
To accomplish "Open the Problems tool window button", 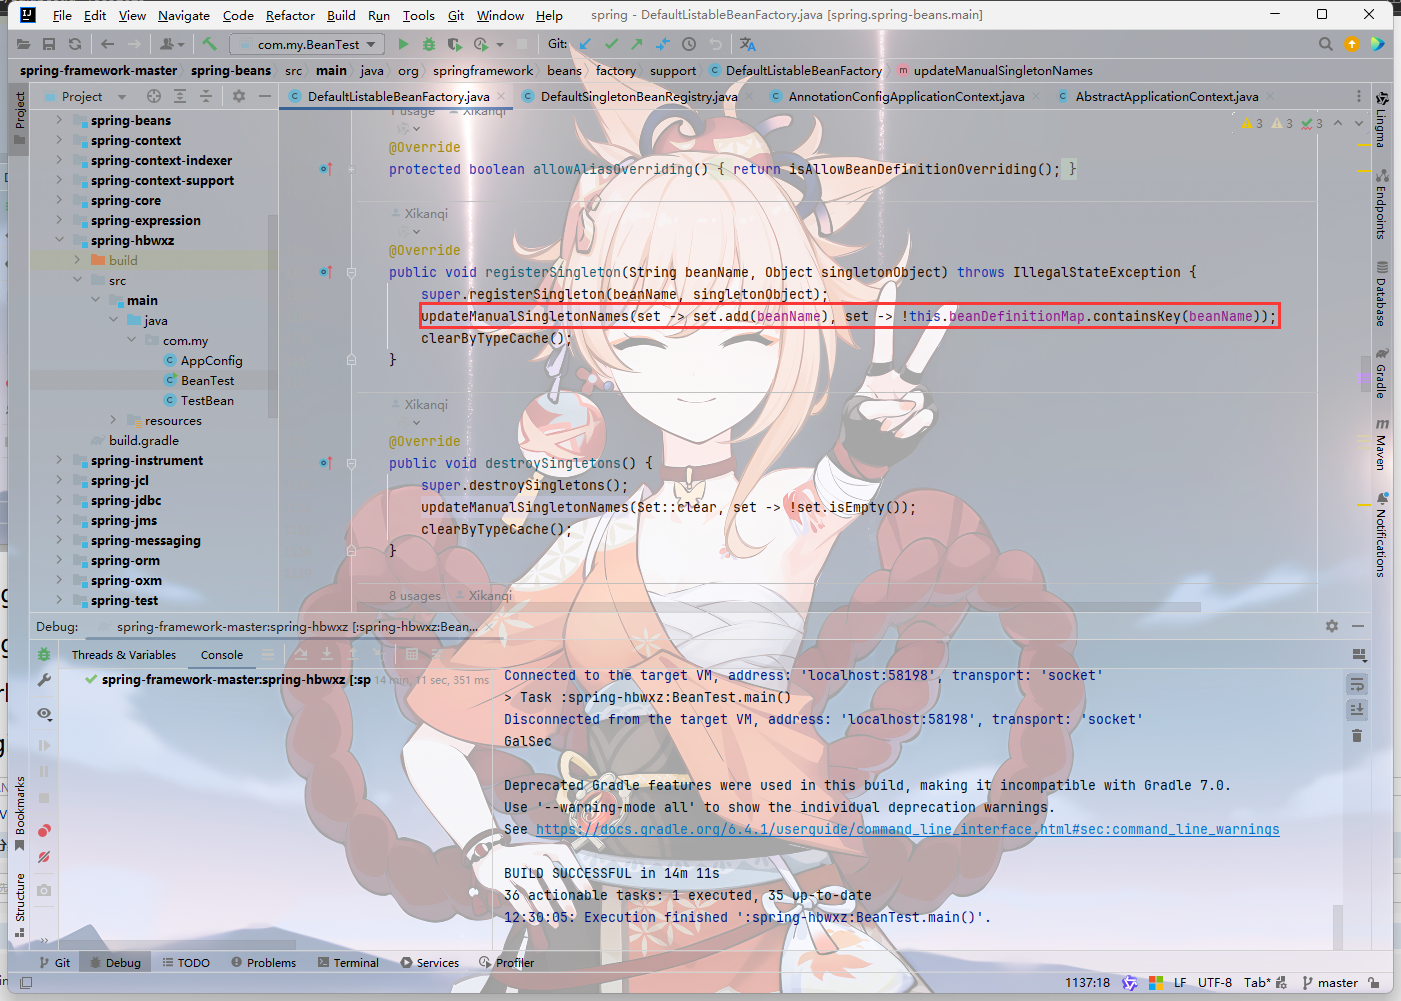I will pyautogui.click(x=263, y=963).
